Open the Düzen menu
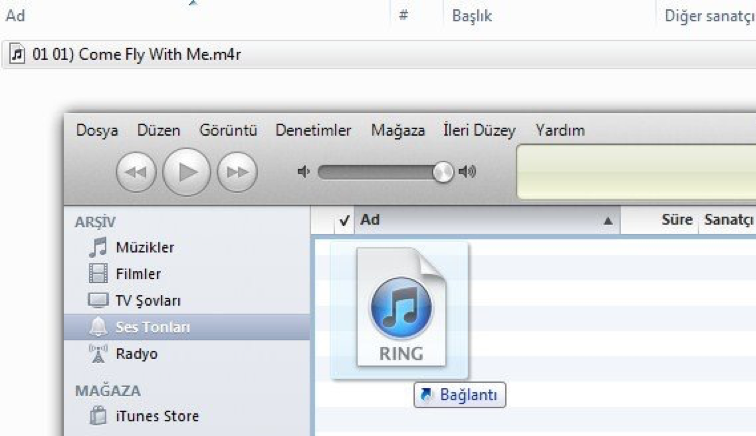This screenshot has width=756, height=436. click(159, 130)
